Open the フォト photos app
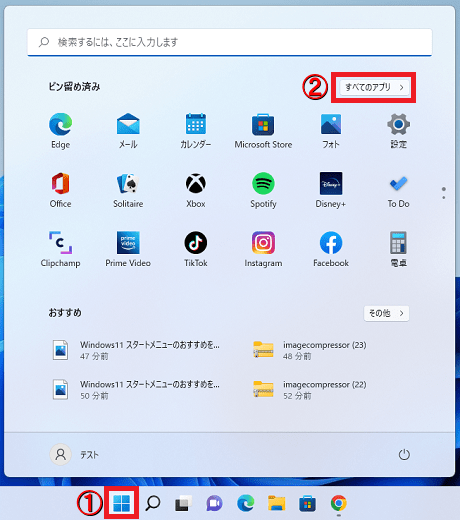The image size is (460, 520). (x=331, y=130)
